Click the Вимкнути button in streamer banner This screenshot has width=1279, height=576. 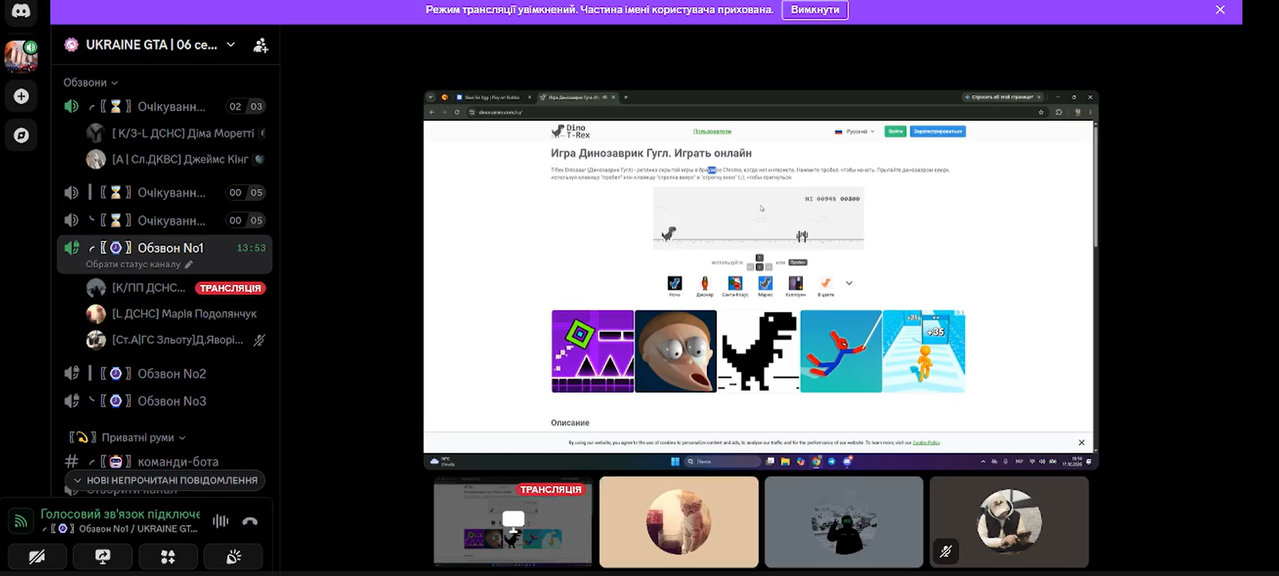coord(815,10)
